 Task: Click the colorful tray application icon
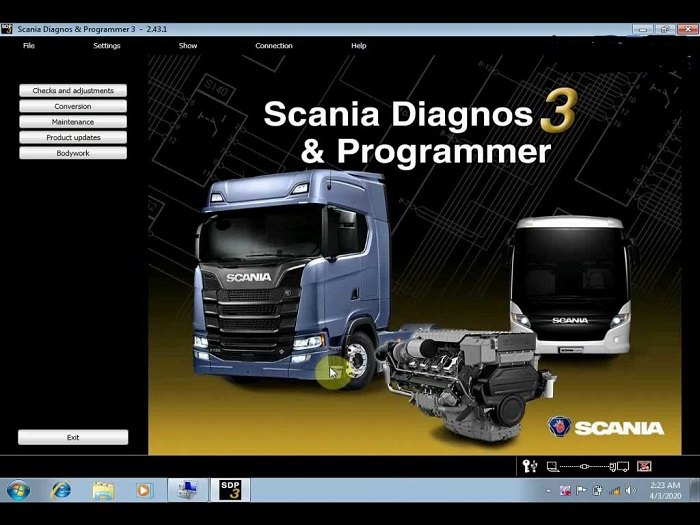tap(565, 491)
